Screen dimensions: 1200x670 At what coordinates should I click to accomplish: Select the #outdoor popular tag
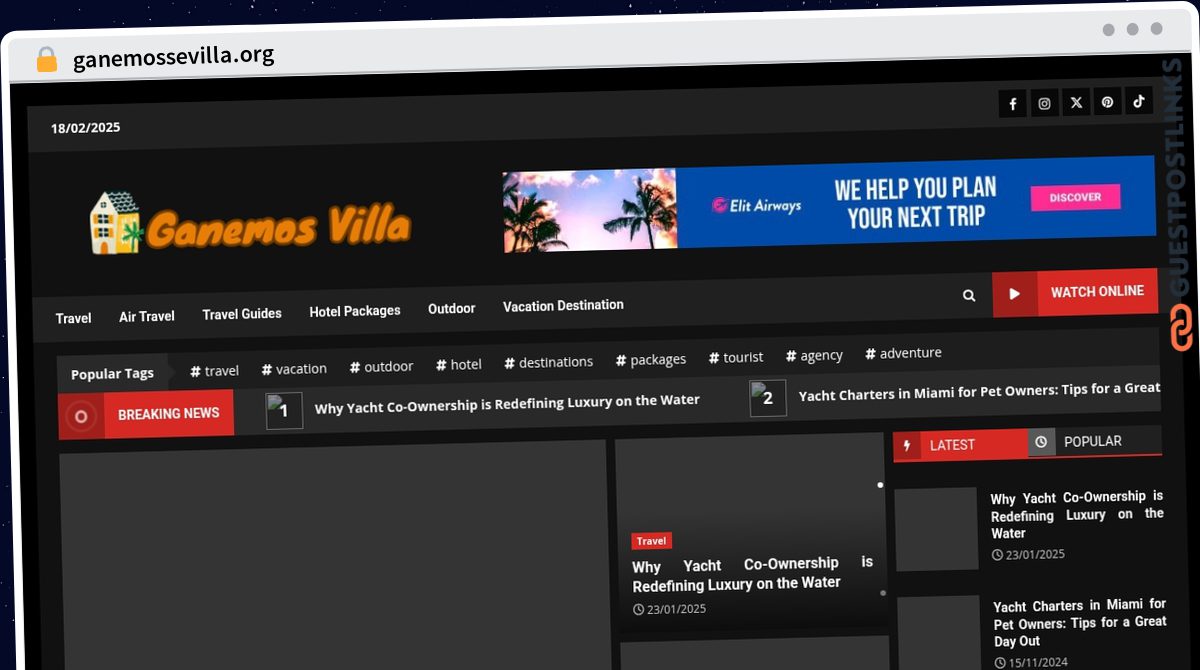tap(381, 367)
